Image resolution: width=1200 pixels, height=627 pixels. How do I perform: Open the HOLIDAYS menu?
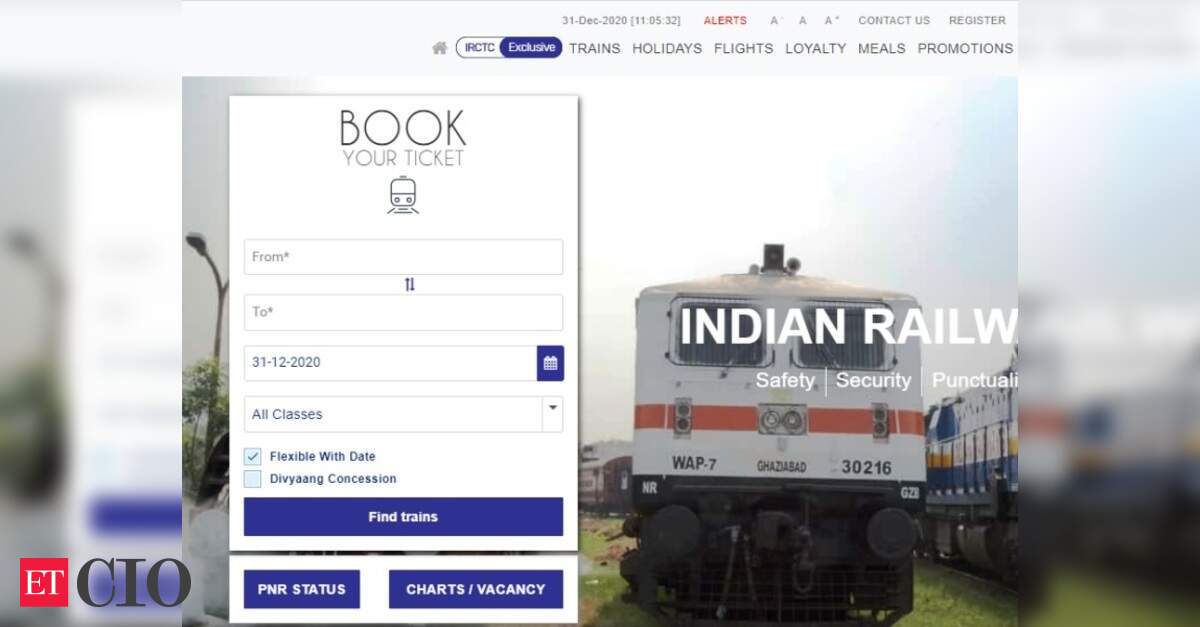(667, 48)
